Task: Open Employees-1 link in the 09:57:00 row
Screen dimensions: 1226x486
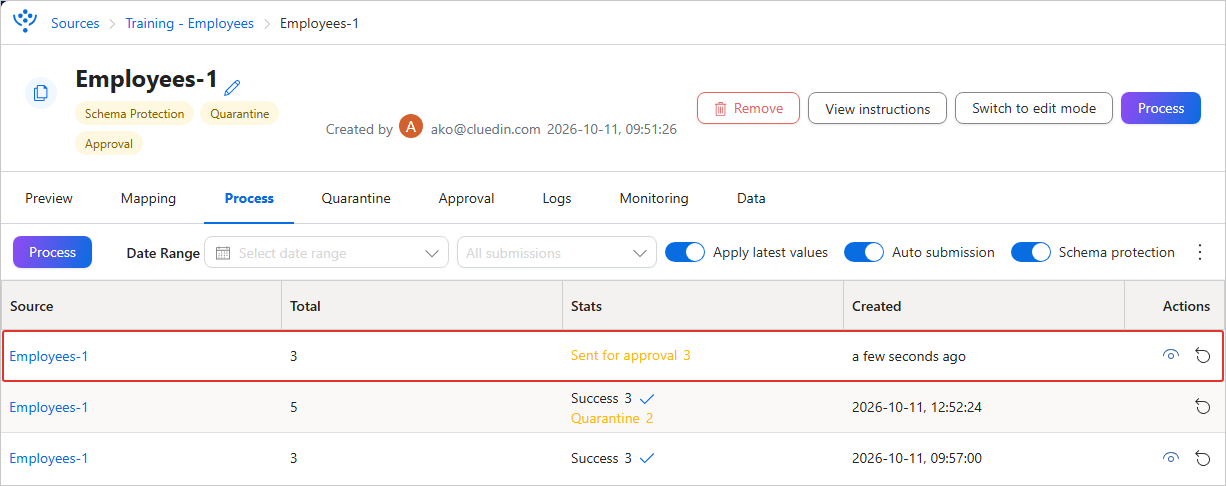Action: 49,458
